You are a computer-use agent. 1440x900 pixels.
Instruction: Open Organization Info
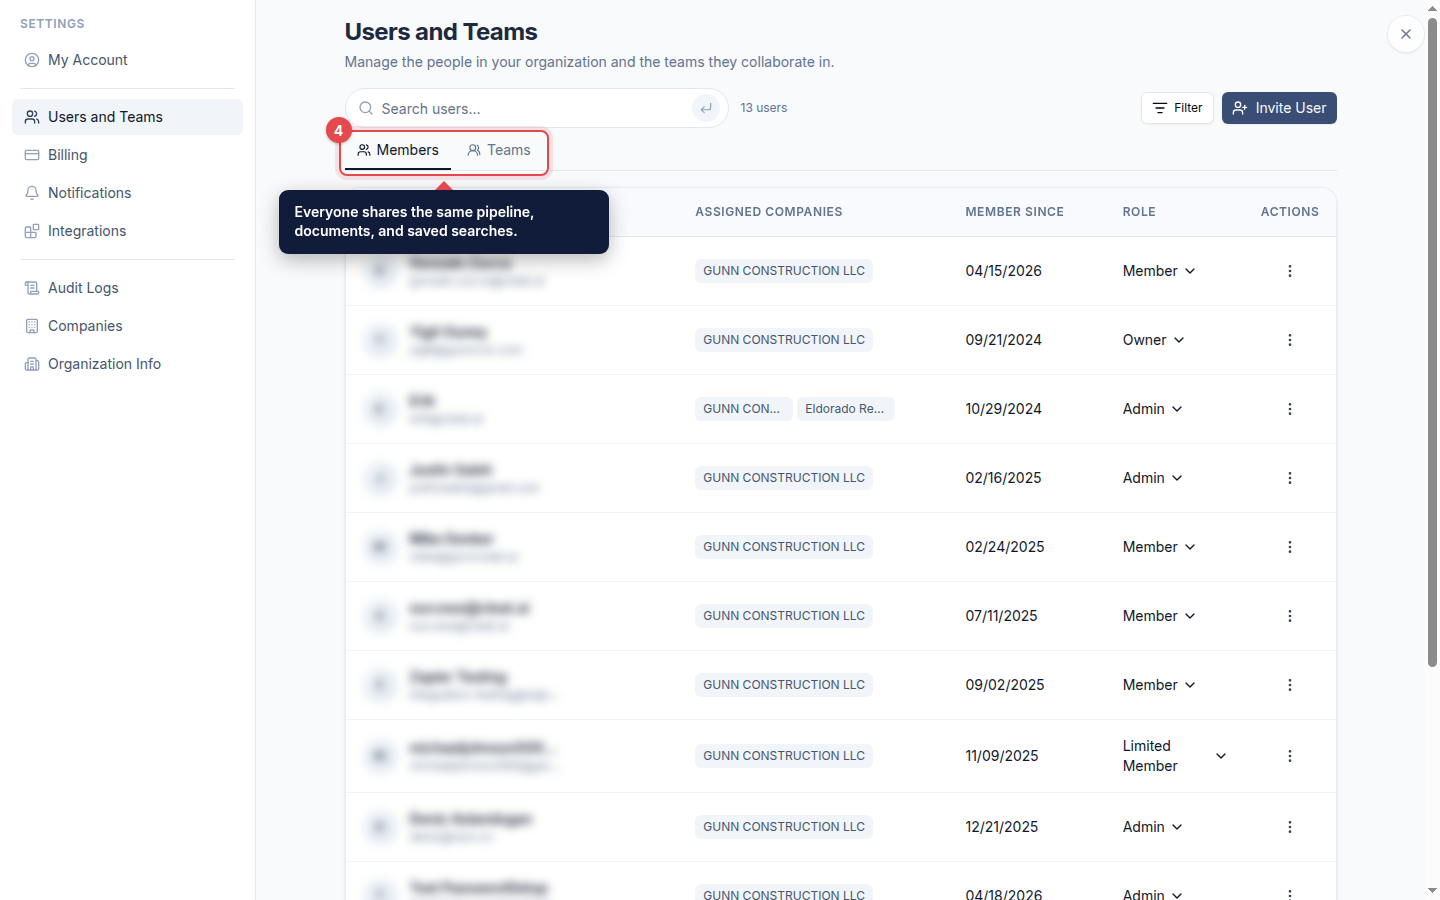[x=127, y=364]
